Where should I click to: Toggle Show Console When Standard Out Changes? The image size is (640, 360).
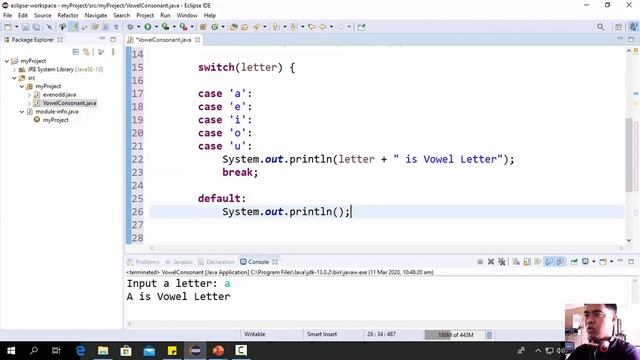tap(549, 262)
